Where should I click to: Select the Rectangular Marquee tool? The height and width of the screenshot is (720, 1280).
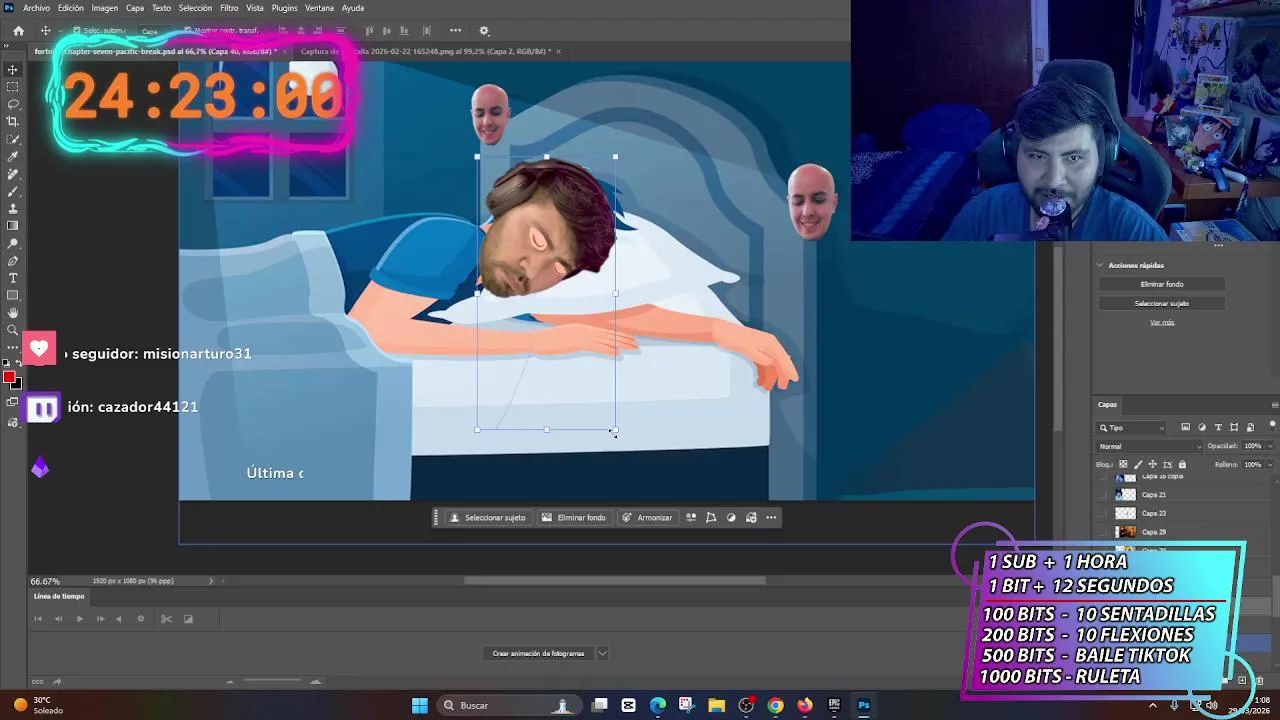click(13, 87)
